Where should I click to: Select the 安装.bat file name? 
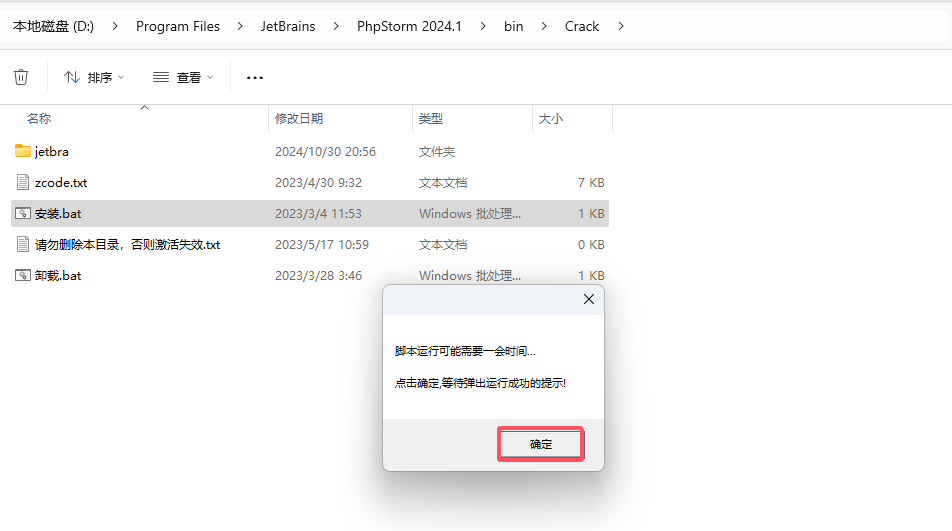[x=58, y=214]
